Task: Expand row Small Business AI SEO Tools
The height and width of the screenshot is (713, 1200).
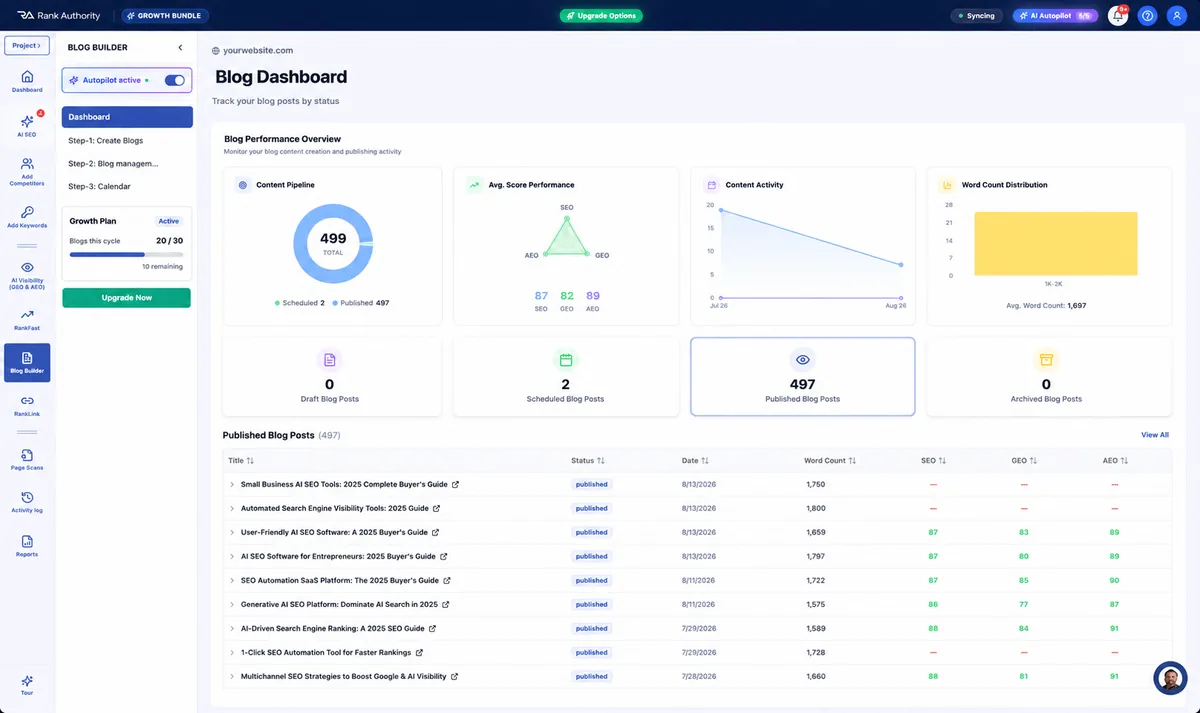Action: 232,484
